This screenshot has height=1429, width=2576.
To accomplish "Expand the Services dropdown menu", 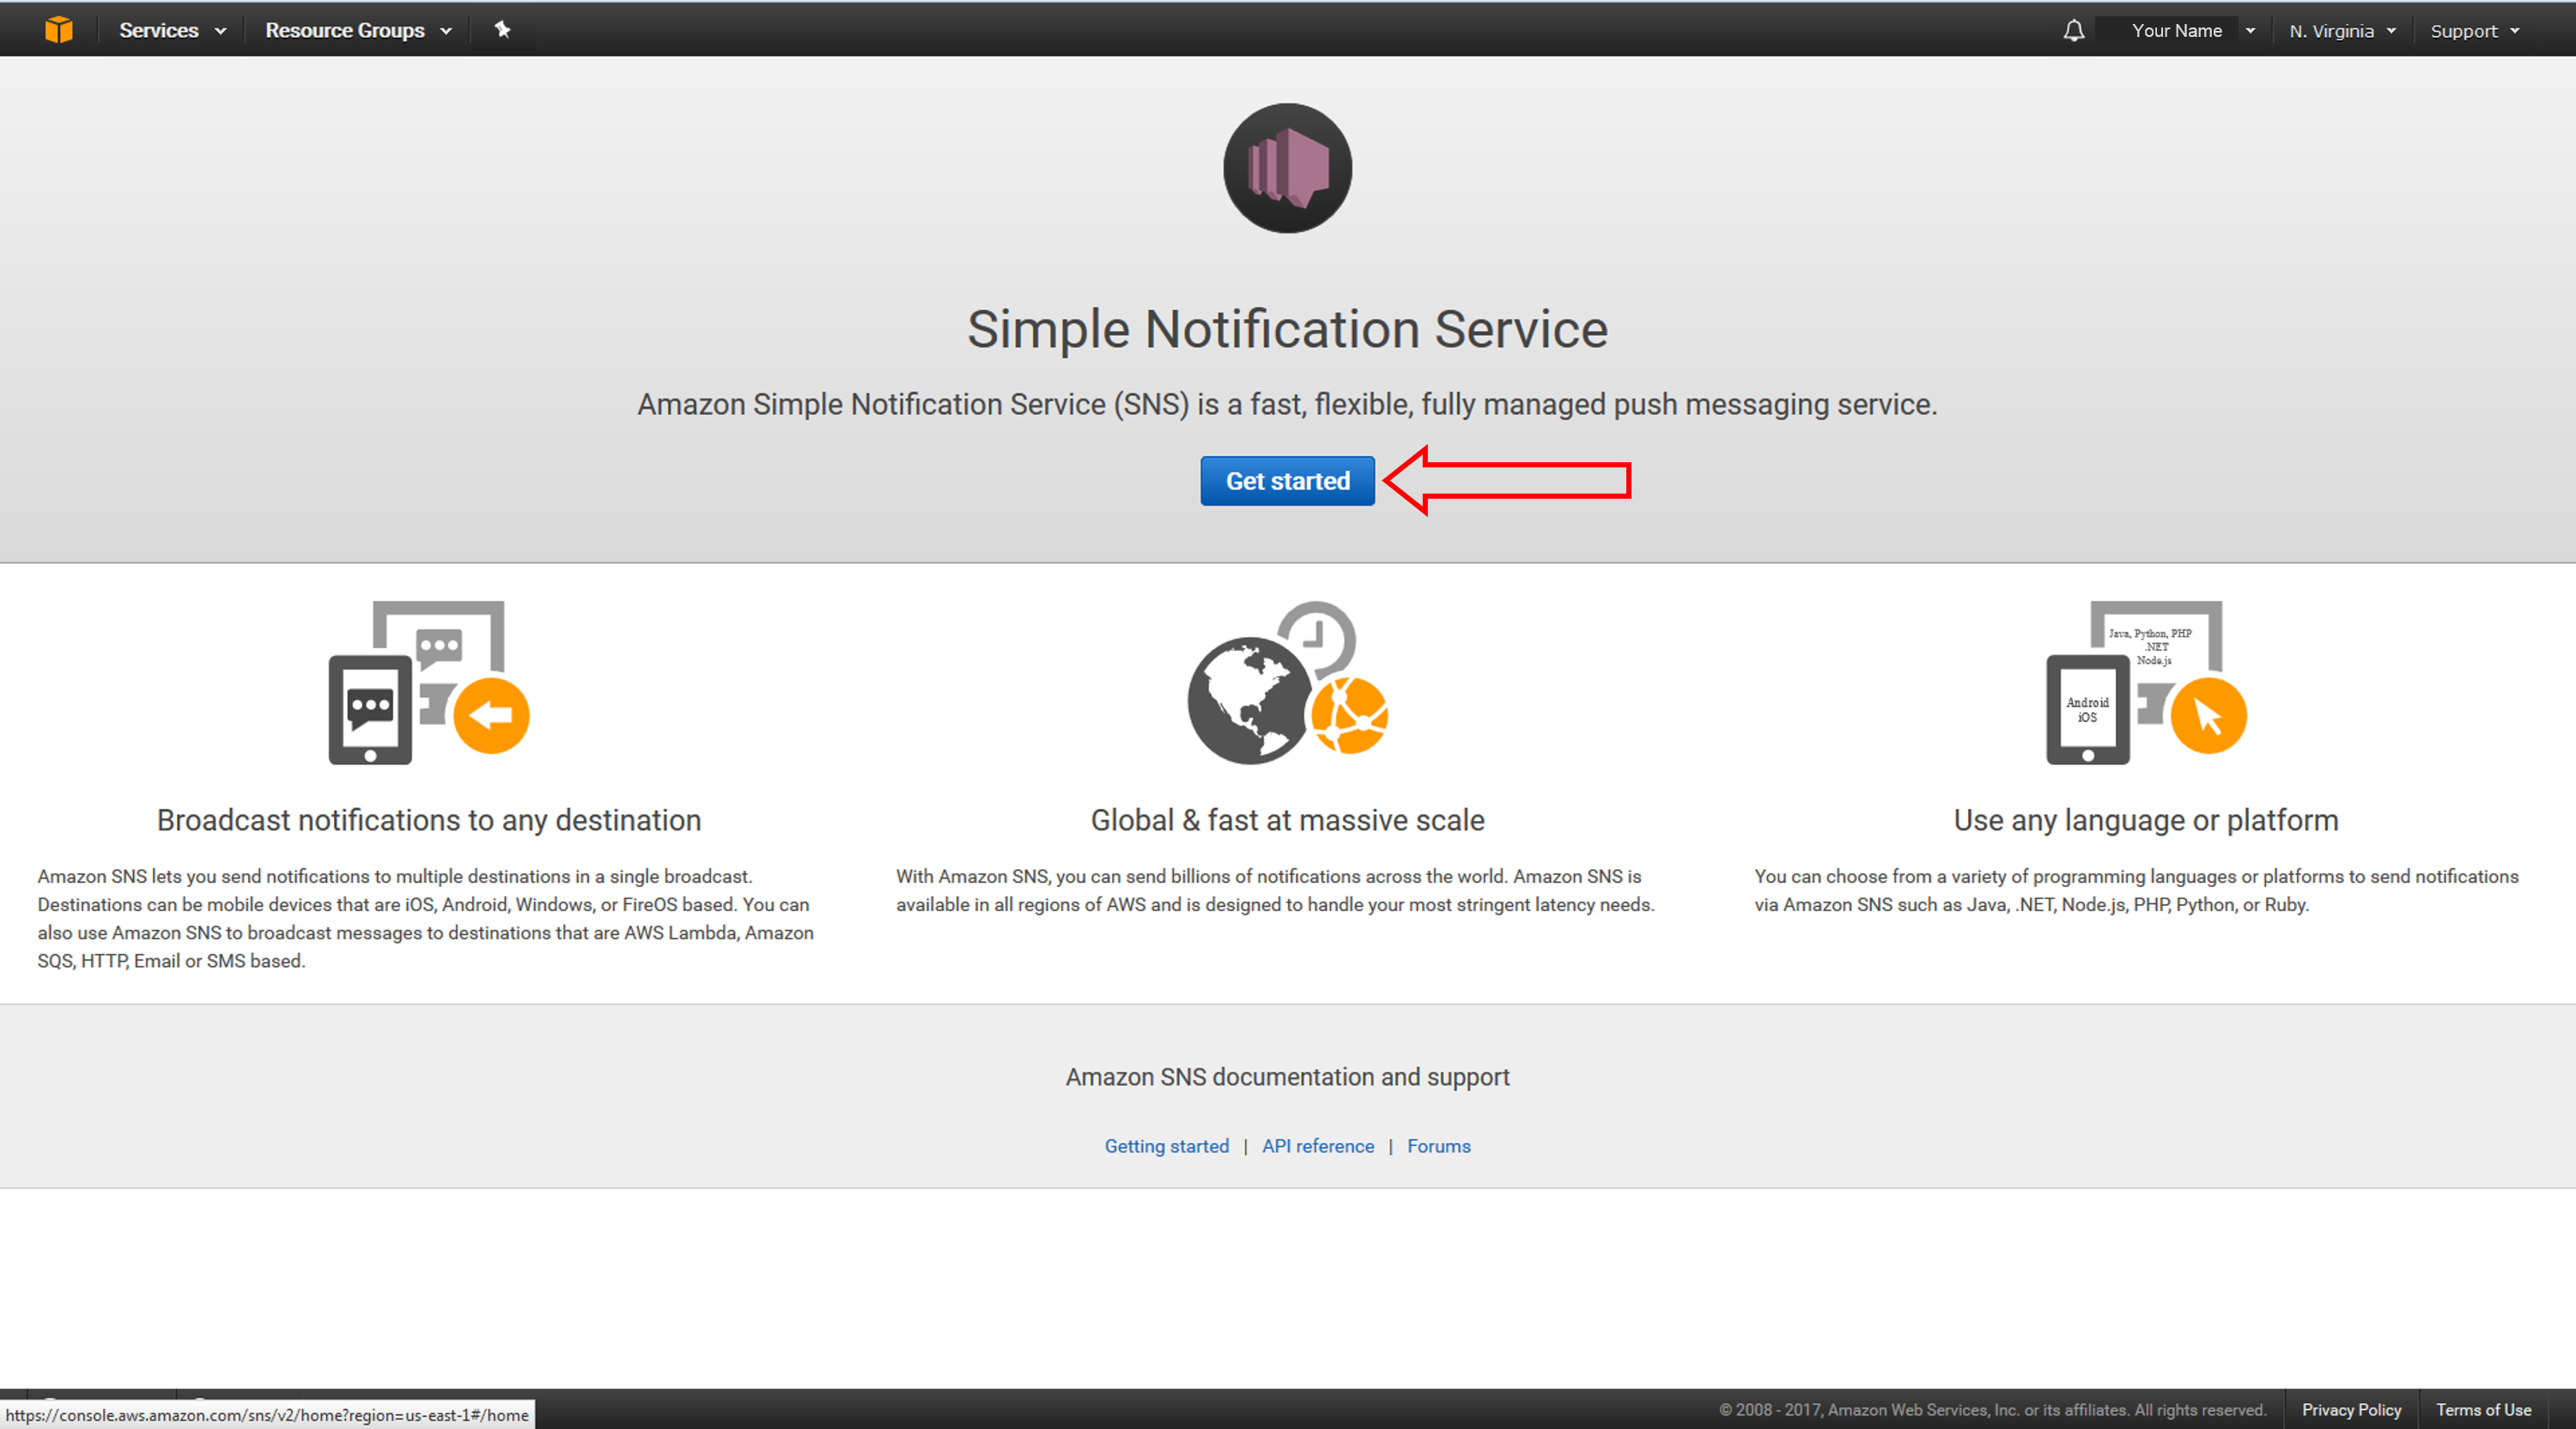I will pos(172,30).
